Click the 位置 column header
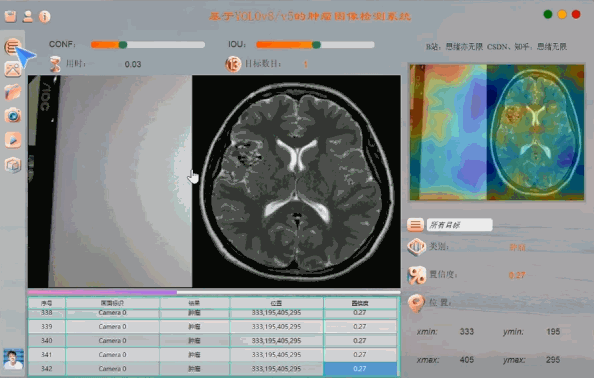The height and width of the screenshot is (378, 594). (x=276, y=303)
